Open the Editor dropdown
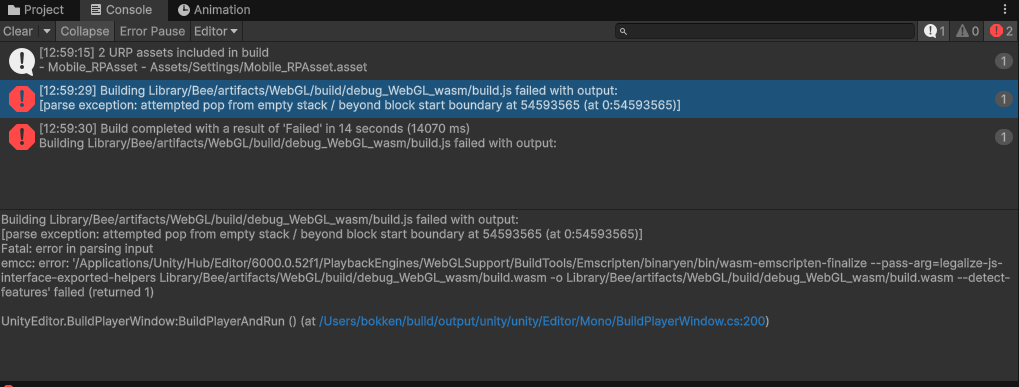This screenshot has height=387, width=1019. [216, 31]
